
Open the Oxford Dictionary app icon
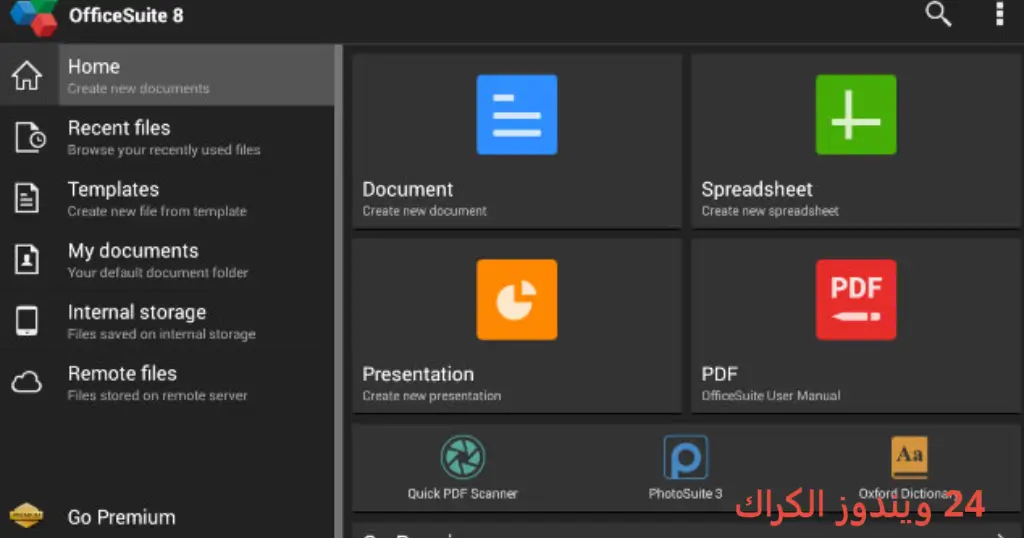tap(909, 457)
